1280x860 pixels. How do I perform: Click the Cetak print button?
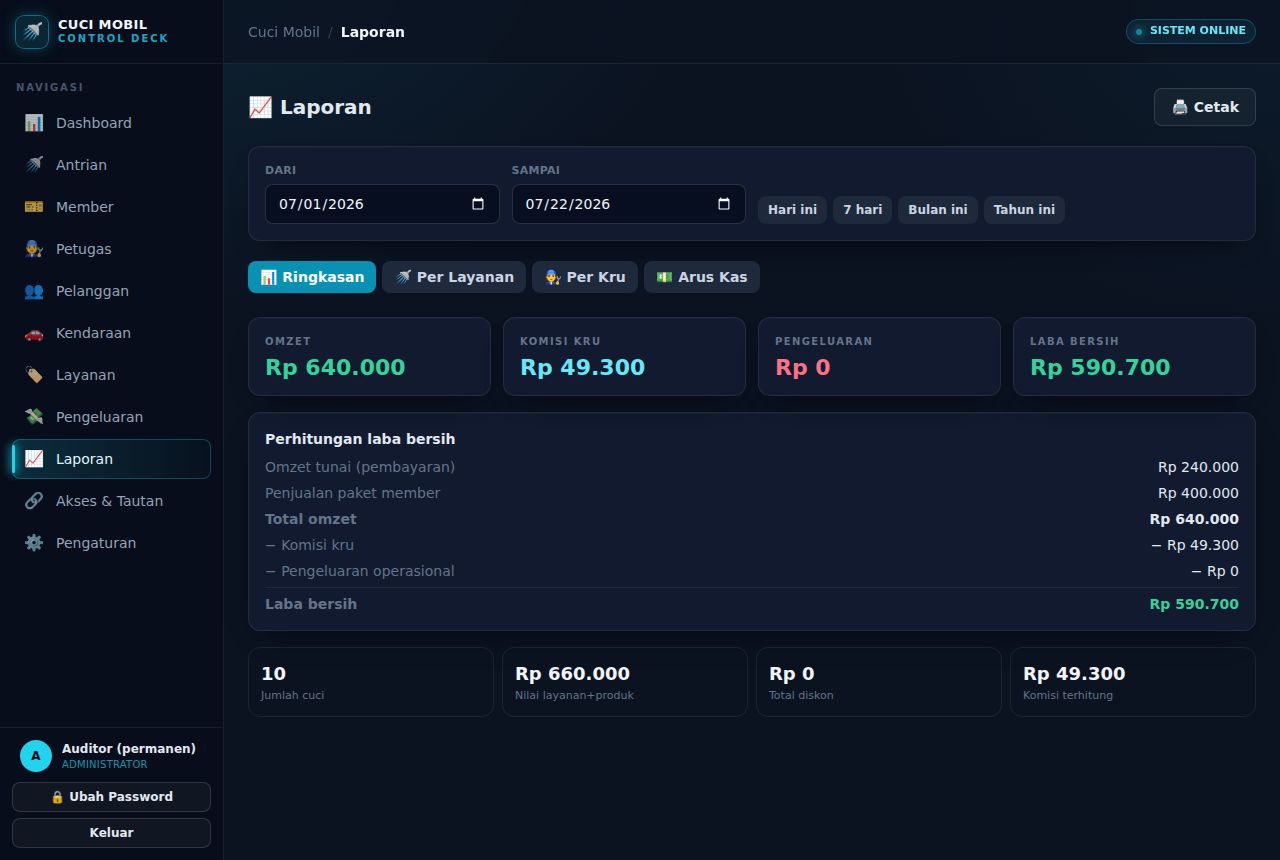pos(1205,107)
